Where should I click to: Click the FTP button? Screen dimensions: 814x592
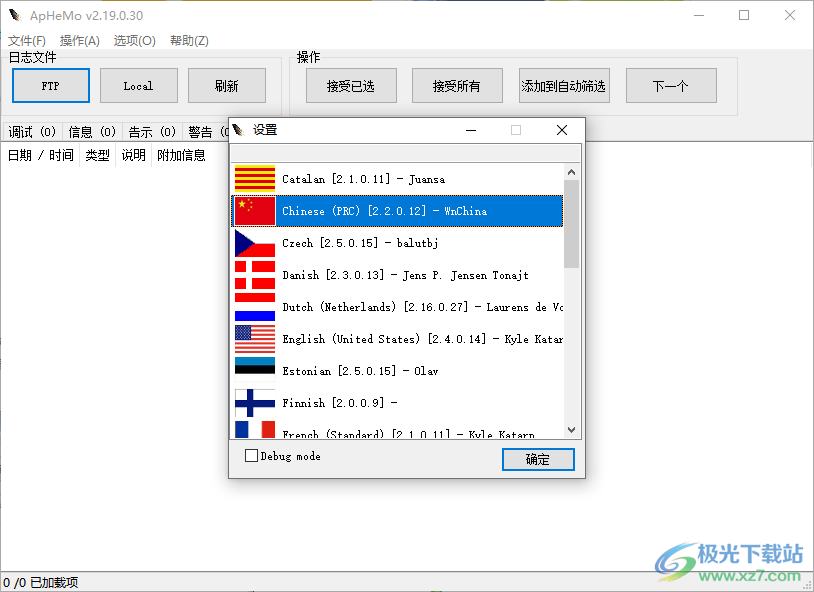(51, 86)
